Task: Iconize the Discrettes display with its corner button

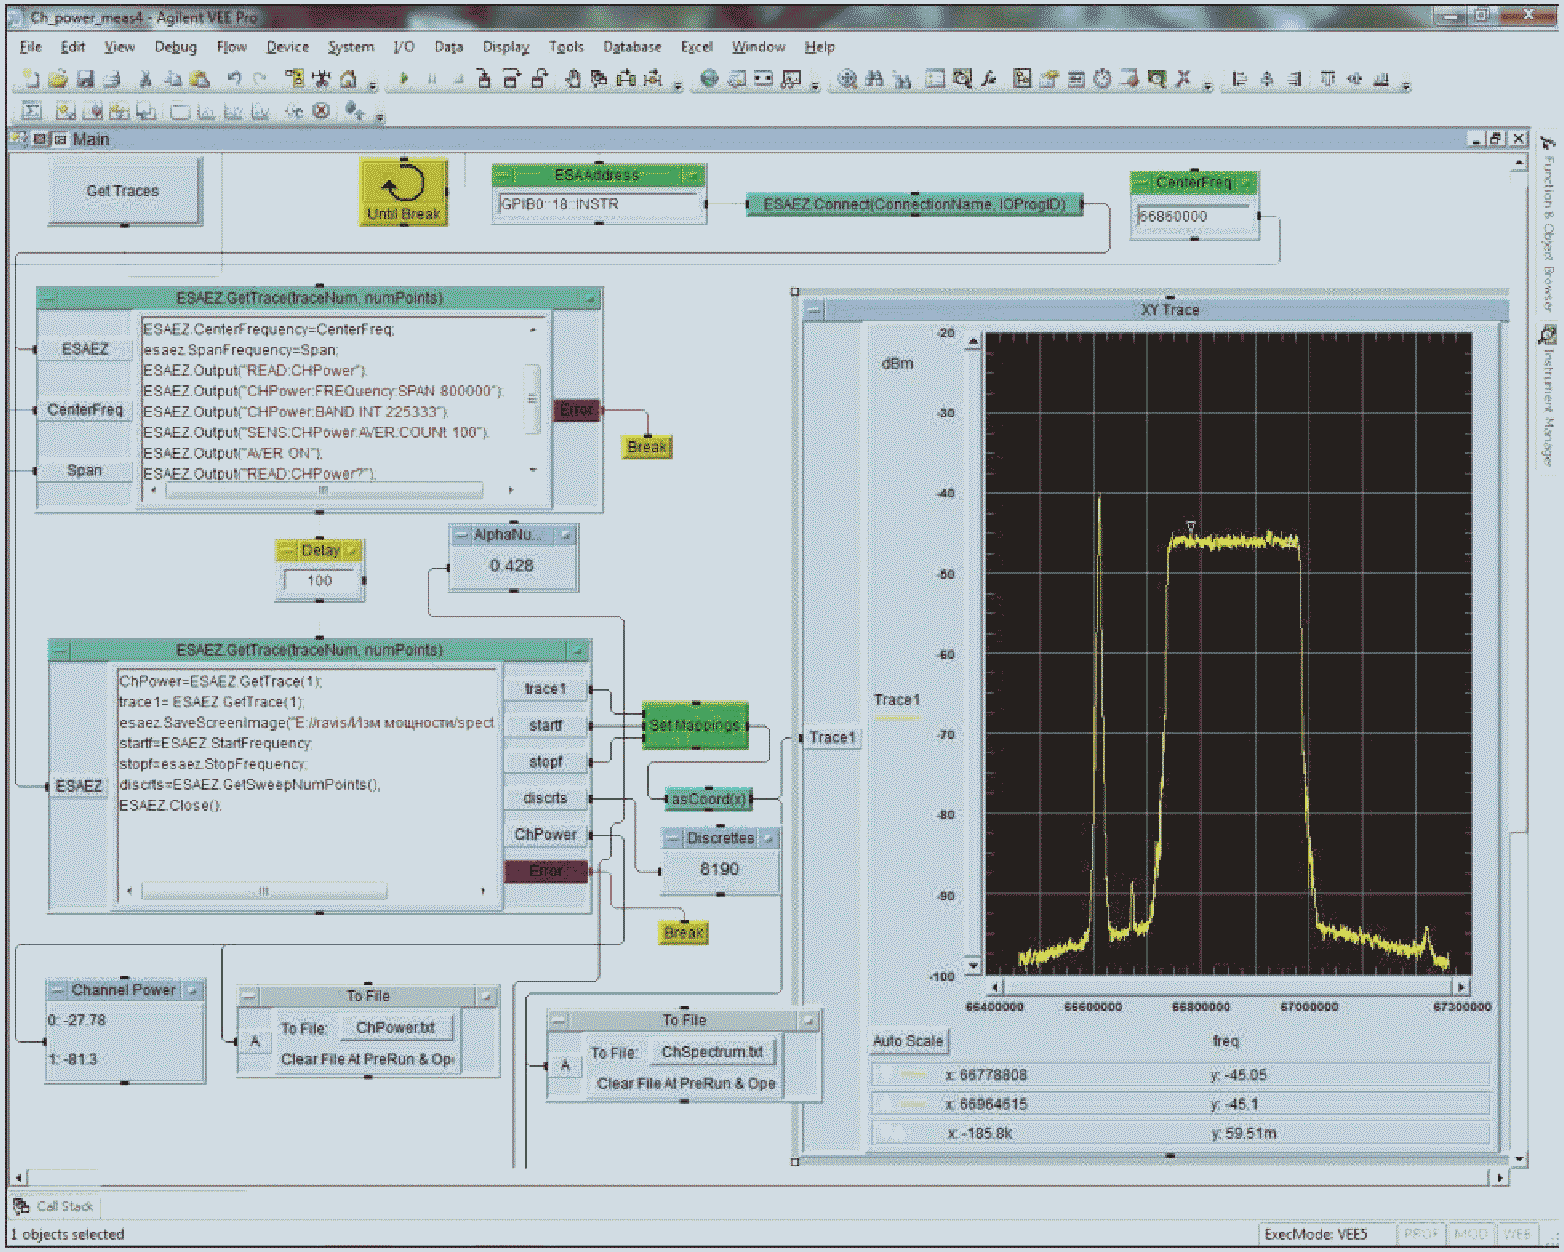Action: pyautogui.click(x=768, y=838)
